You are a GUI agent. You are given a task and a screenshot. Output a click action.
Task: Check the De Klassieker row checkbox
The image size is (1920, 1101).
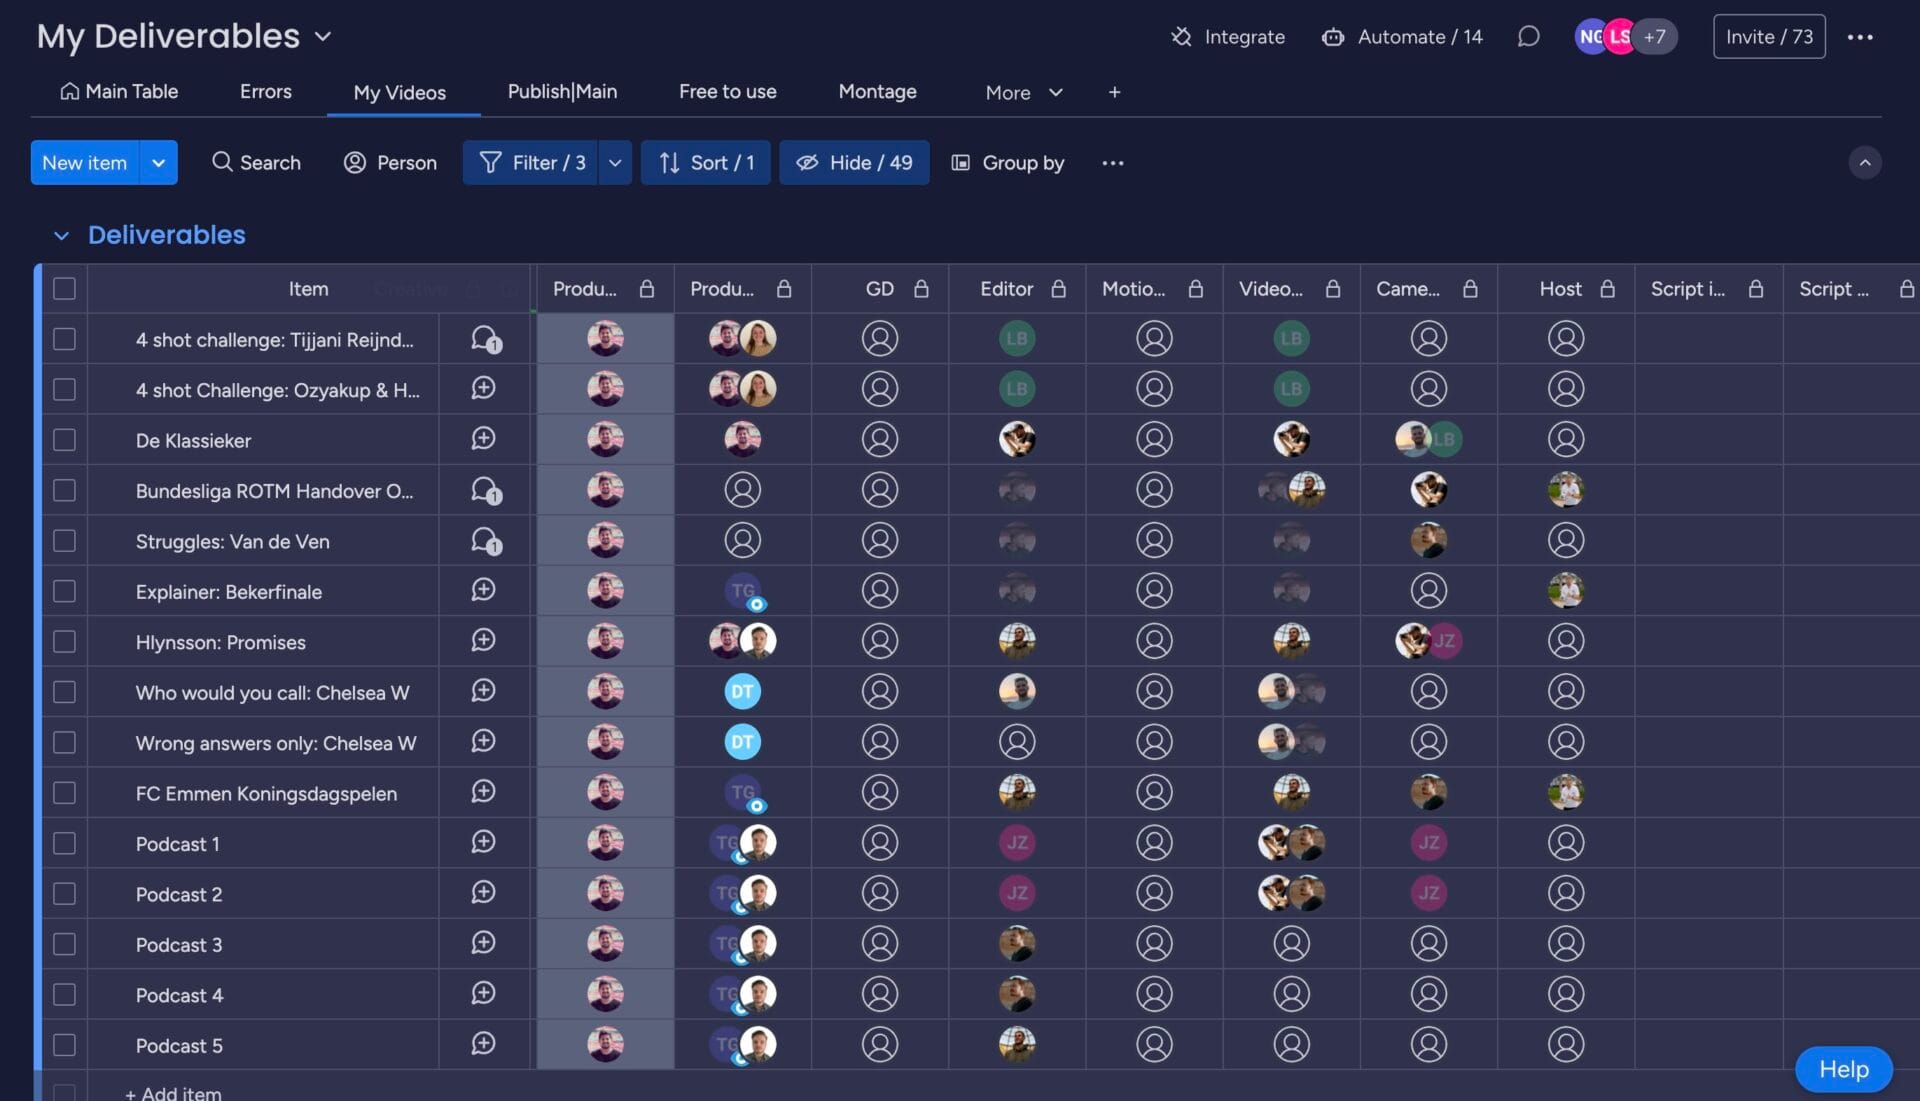pyautogui.click(x=64, y=440)
